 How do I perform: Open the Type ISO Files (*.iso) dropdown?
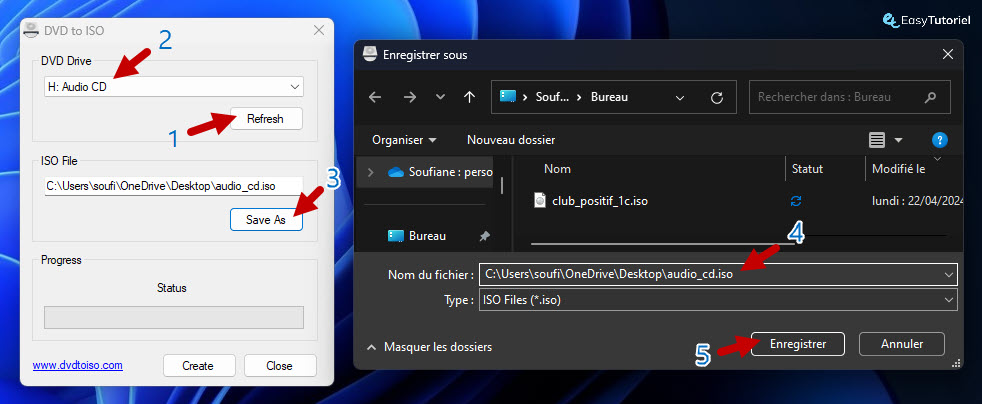pyautogui.click(x=718, y=300)
